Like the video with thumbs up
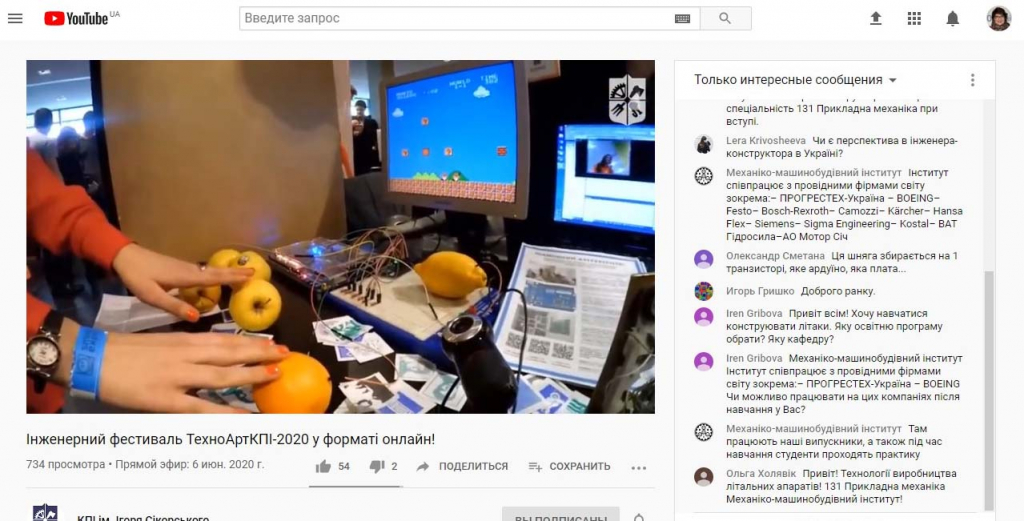This screenshot has width=1024, height=521. point(323,466)
